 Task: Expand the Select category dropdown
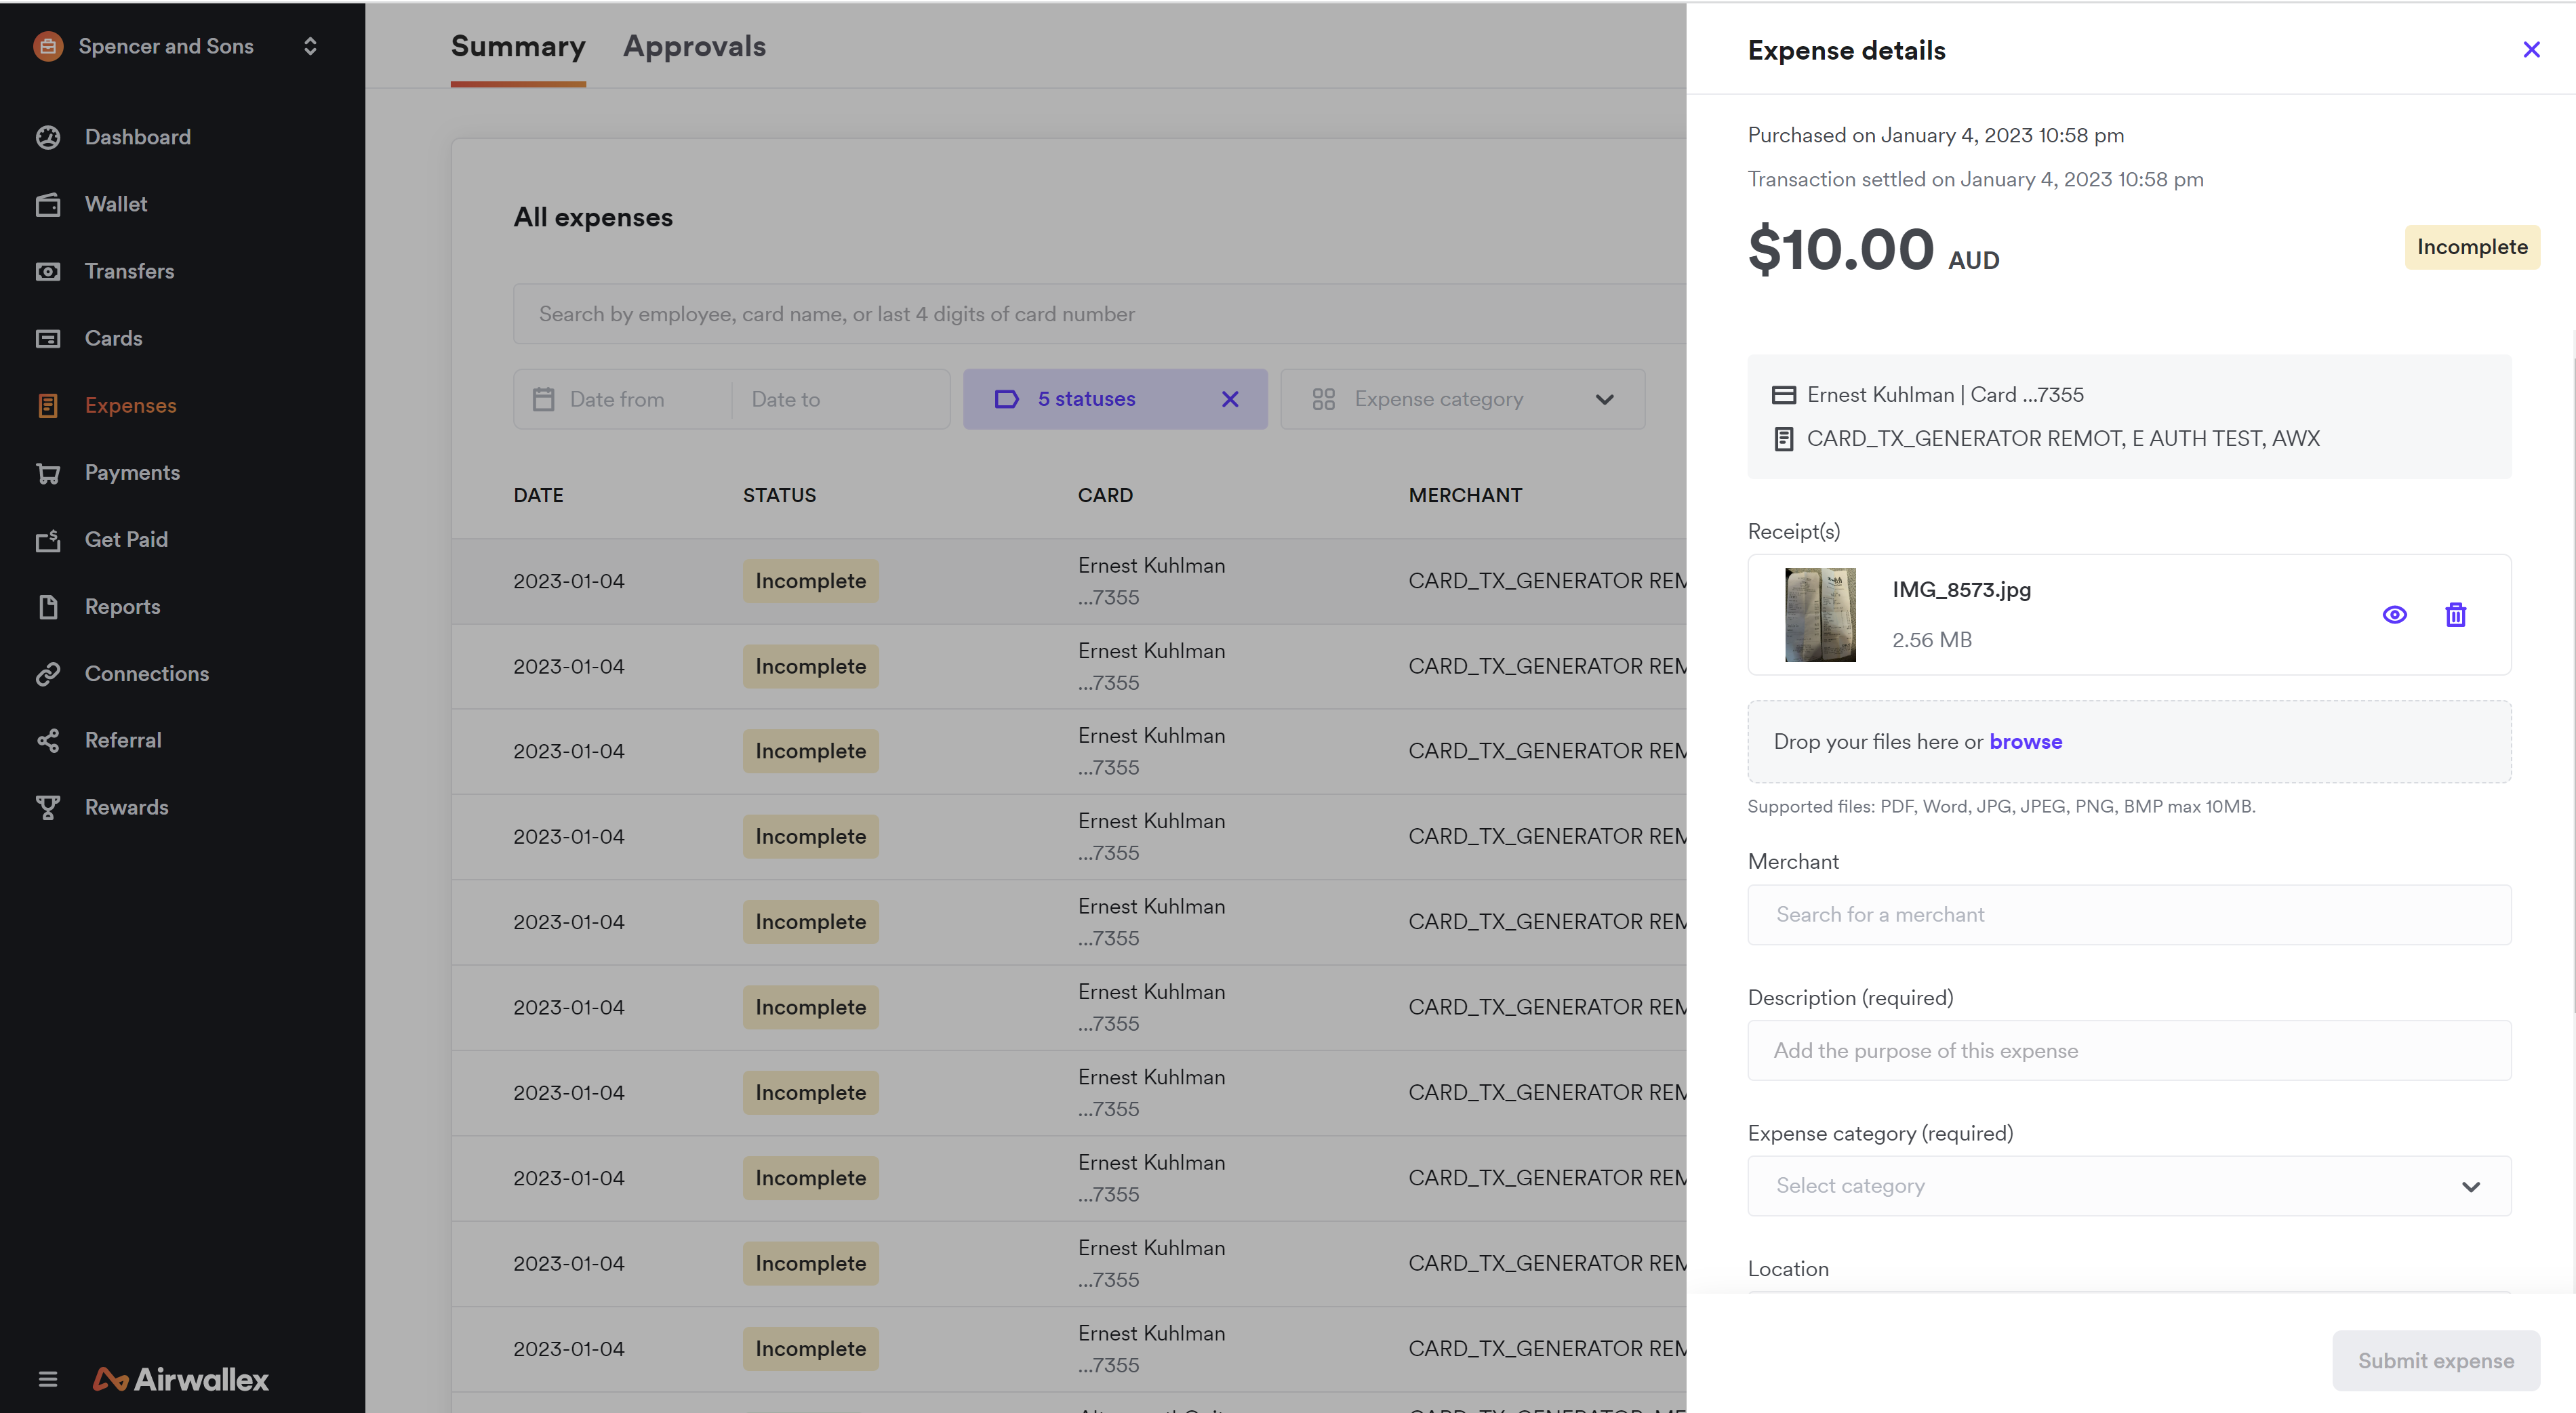coord(2129,1186)
